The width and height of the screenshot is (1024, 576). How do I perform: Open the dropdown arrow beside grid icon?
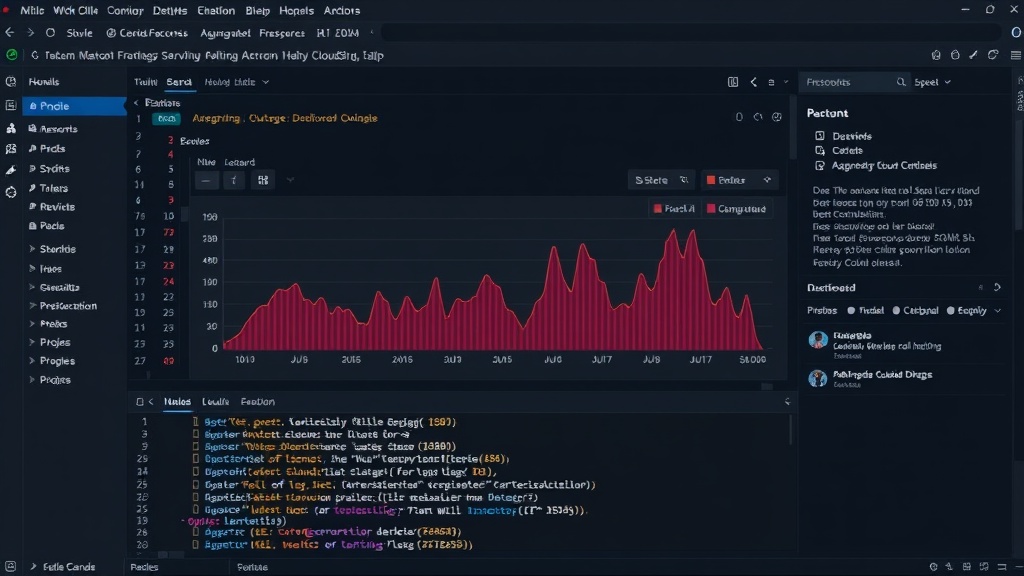coord(290,180)
